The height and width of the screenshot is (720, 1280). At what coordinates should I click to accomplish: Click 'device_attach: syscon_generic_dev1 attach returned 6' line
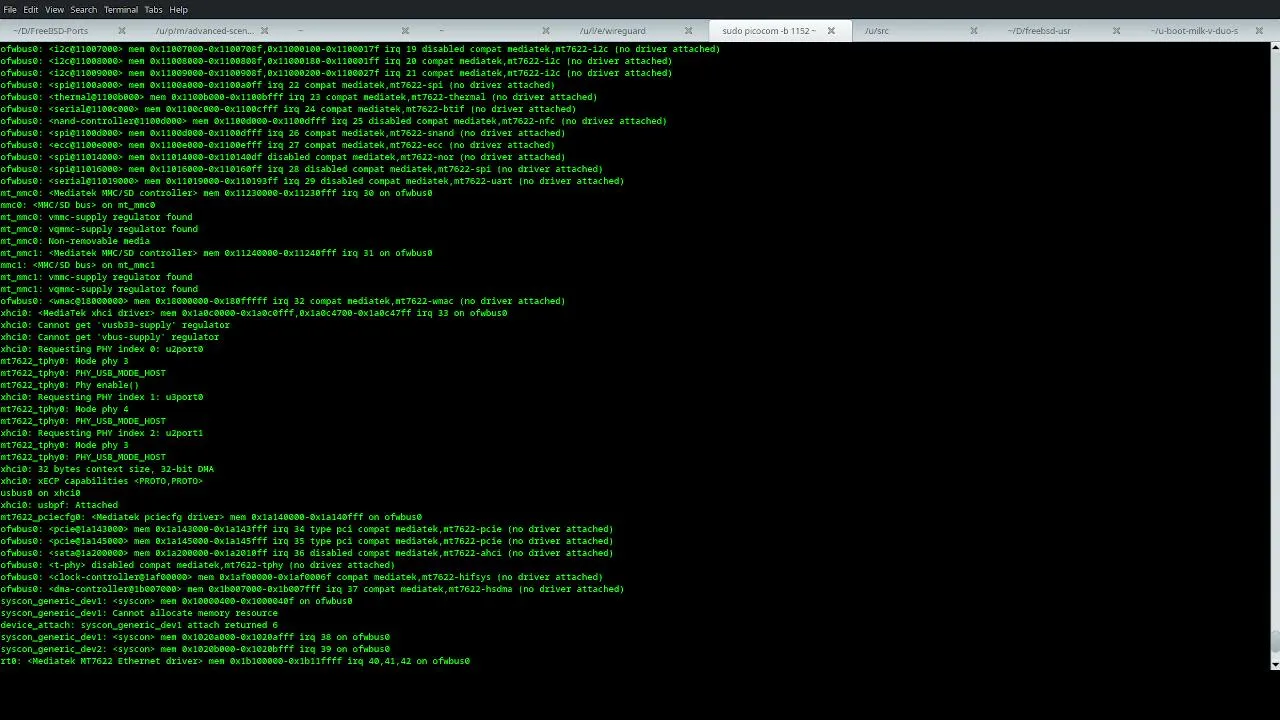coord(139,625)
